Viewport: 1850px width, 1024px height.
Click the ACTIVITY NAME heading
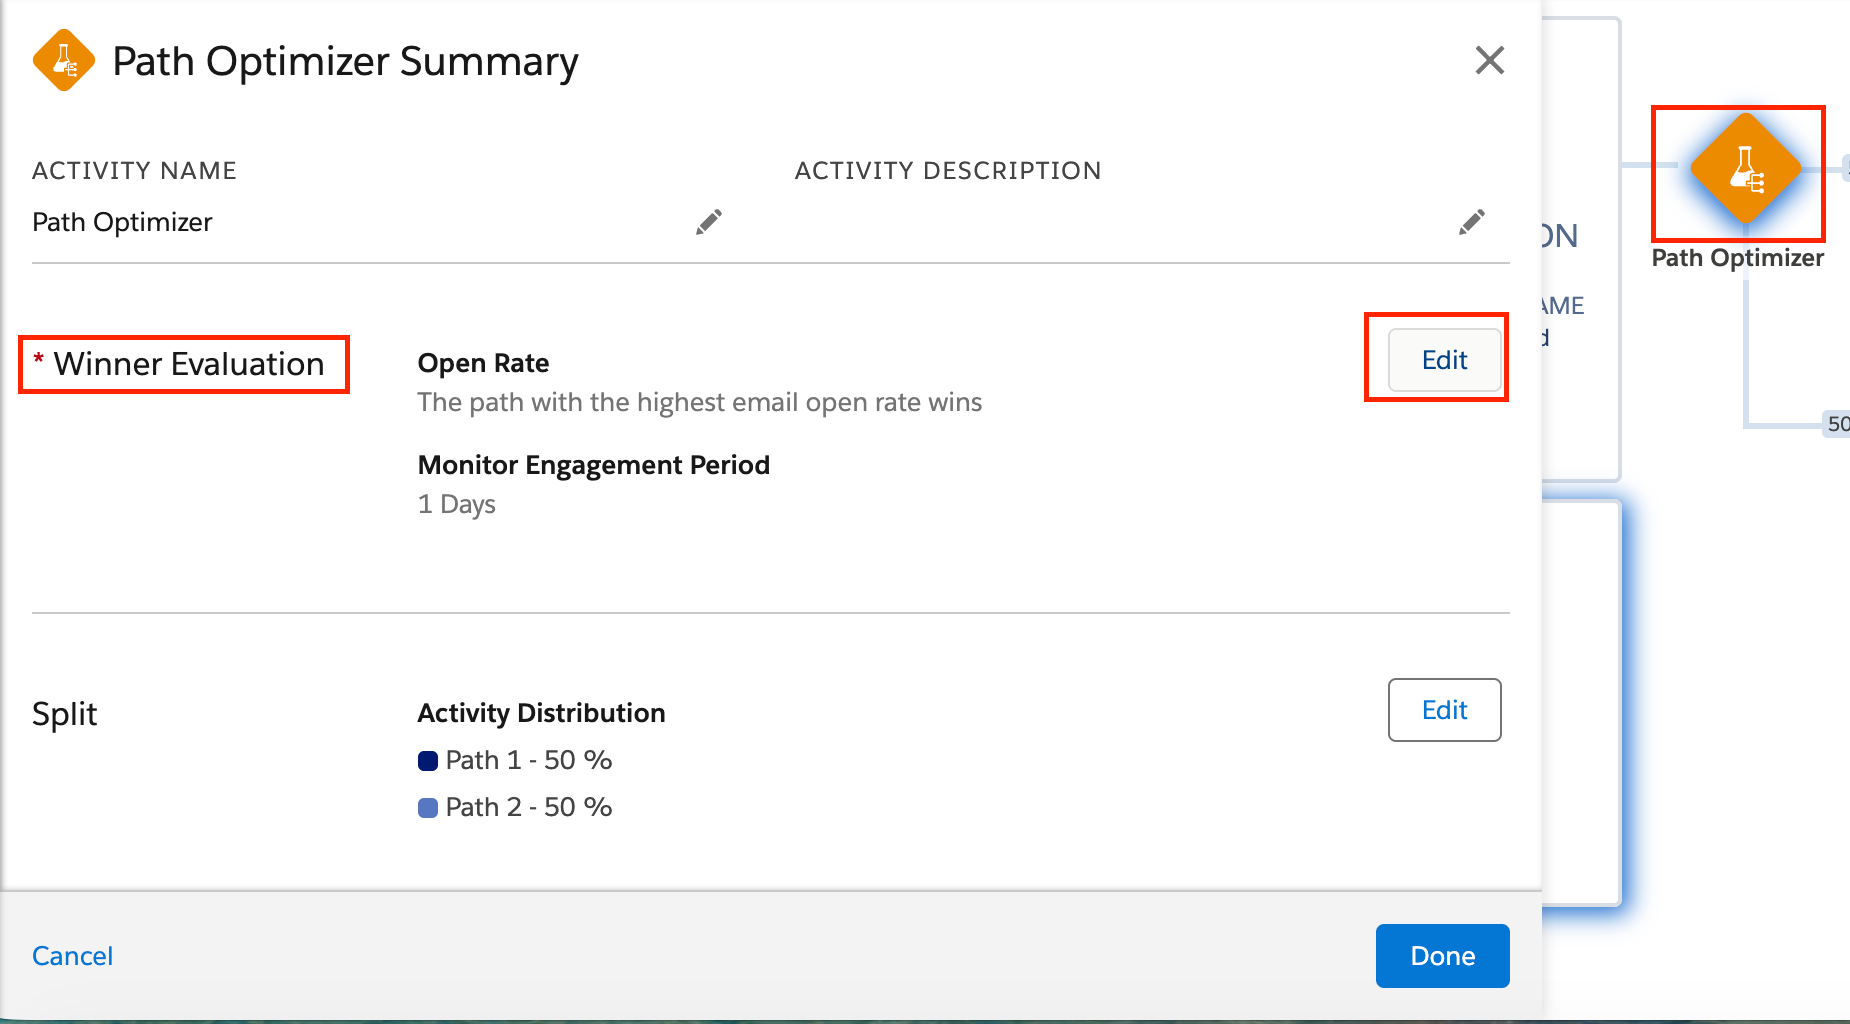pyautogui.click(x=134, y=171)
